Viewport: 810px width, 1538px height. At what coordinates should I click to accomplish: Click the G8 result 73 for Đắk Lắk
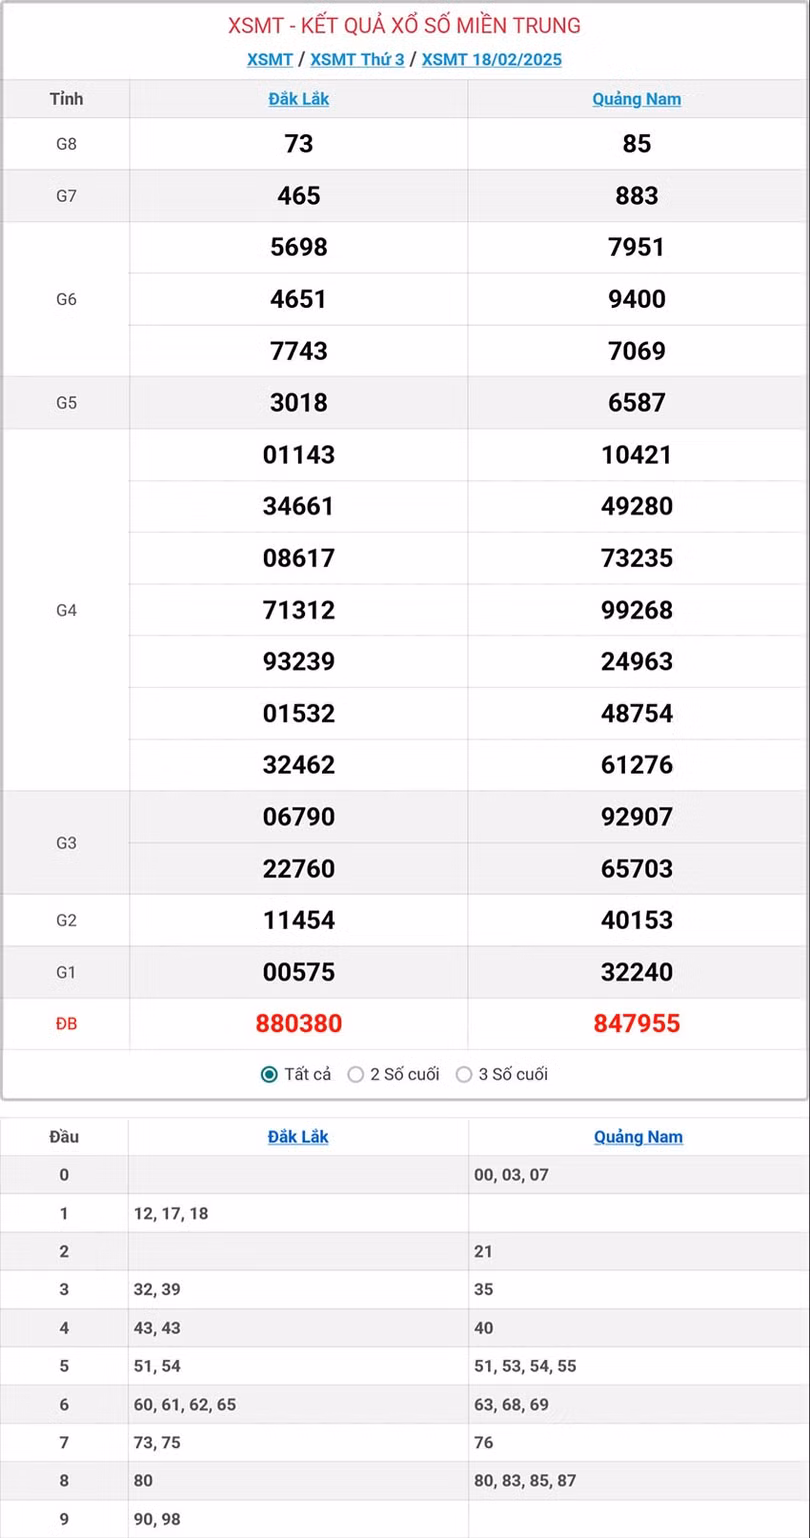299,144
